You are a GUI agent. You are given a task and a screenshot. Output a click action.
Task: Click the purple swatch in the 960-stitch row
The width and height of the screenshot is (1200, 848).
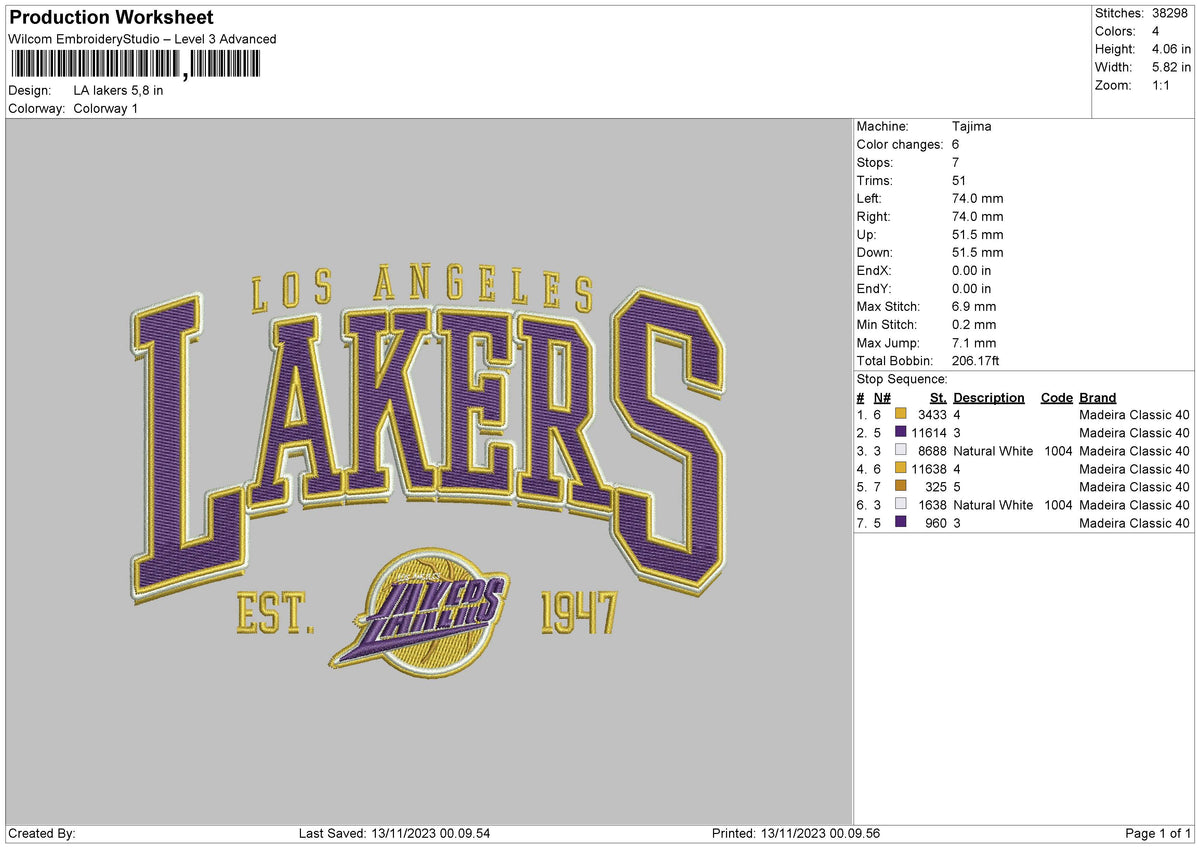(x=901, y=523)
